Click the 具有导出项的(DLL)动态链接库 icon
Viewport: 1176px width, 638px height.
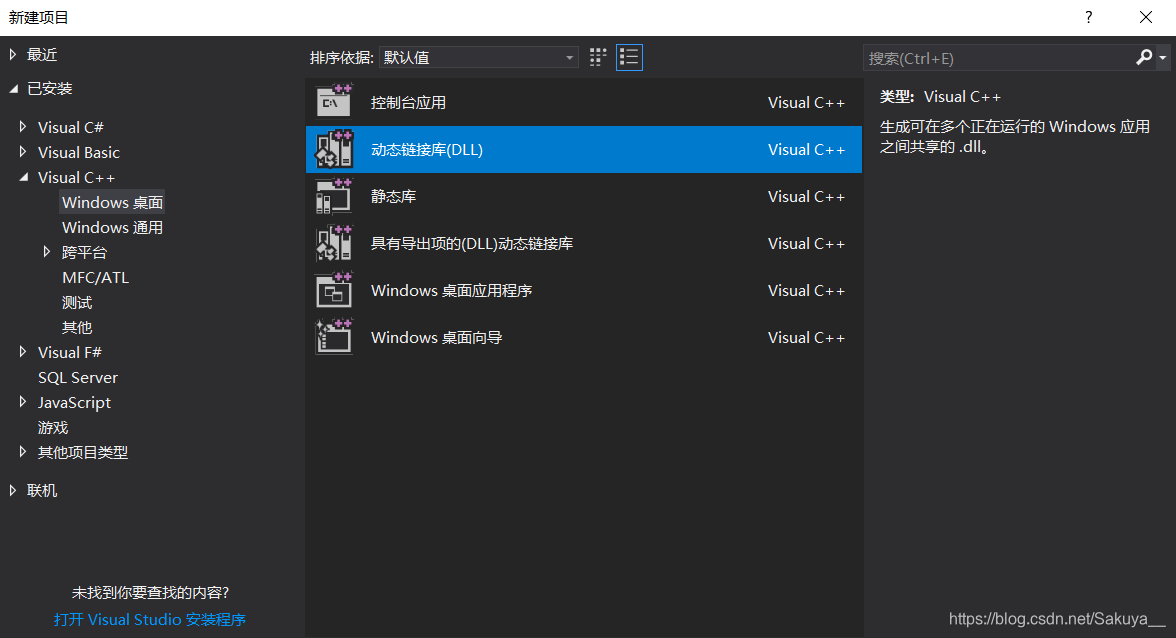click(334, 243)
